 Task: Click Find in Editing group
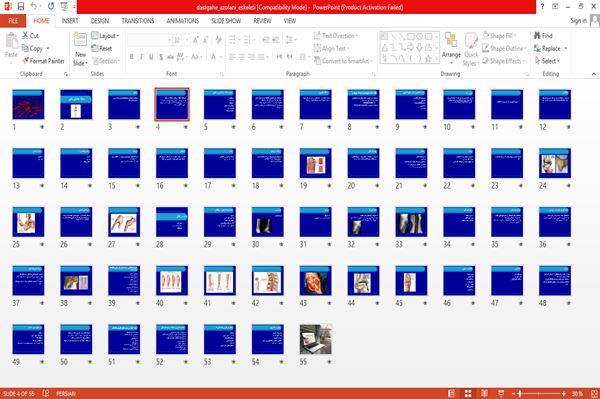click(543, 36)
